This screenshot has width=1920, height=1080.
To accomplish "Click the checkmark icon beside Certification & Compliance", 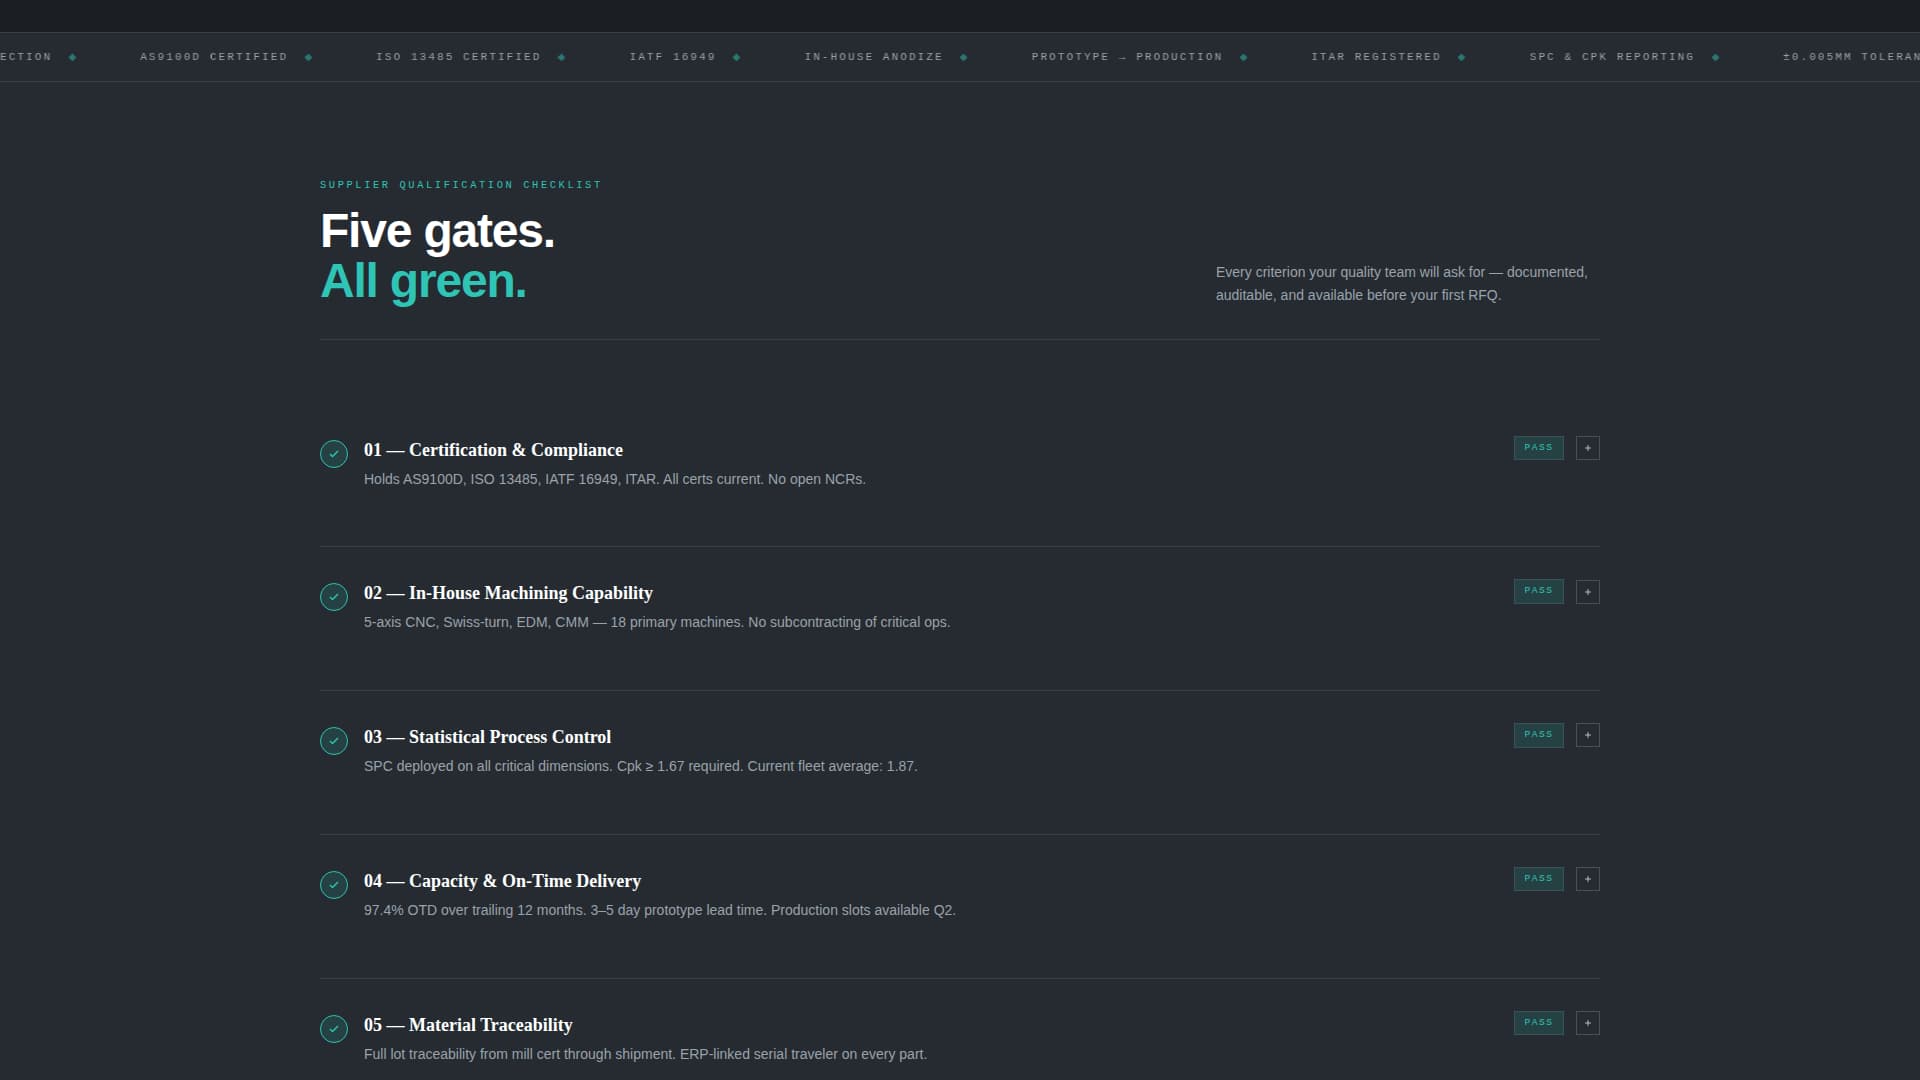I will click(x=333, y=454).
